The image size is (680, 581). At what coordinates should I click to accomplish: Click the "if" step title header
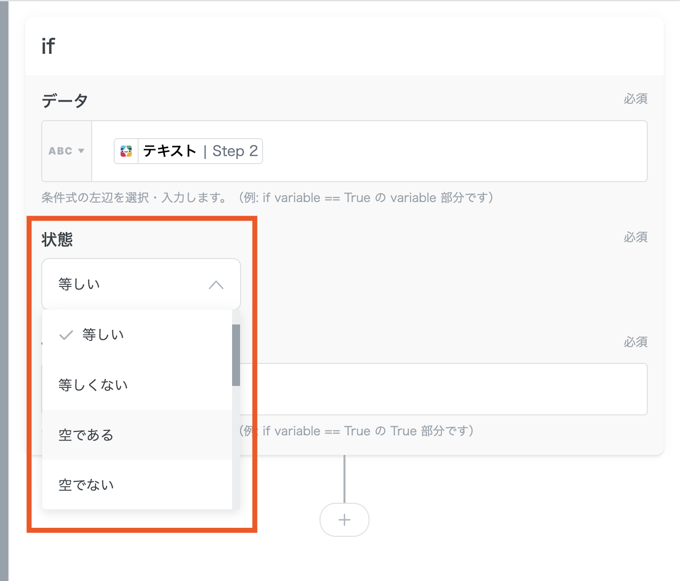click(48, 47)
